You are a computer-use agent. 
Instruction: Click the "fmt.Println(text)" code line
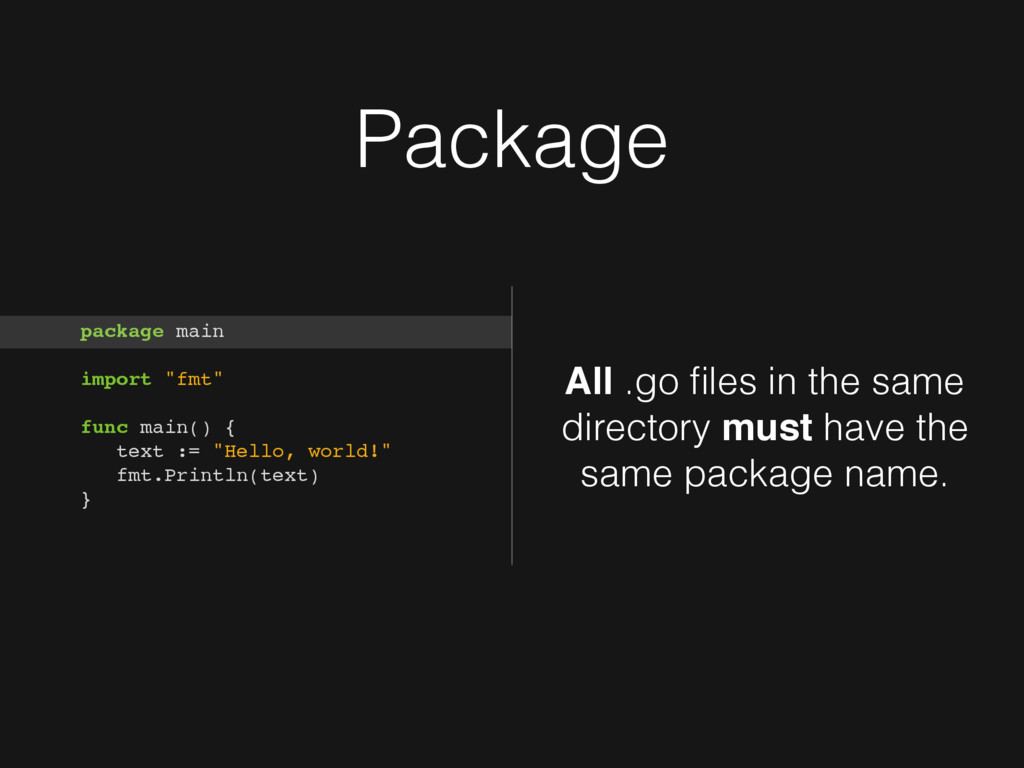tap(217, 475)
